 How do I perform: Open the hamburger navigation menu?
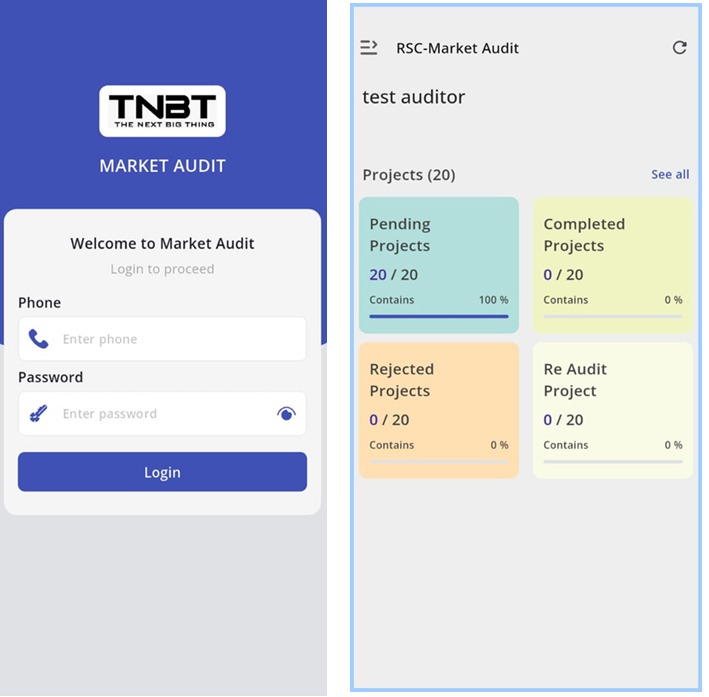[x=369, y=48]
